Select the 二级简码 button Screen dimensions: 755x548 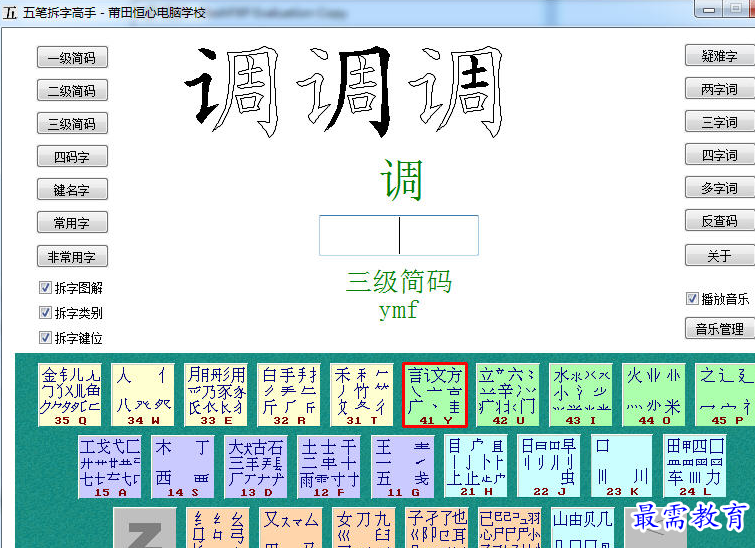point(72,91)
